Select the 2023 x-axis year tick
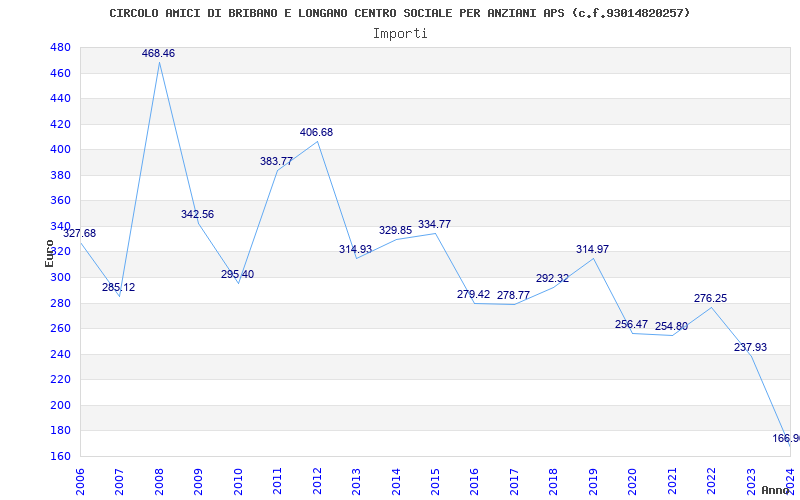 point(751,481)
